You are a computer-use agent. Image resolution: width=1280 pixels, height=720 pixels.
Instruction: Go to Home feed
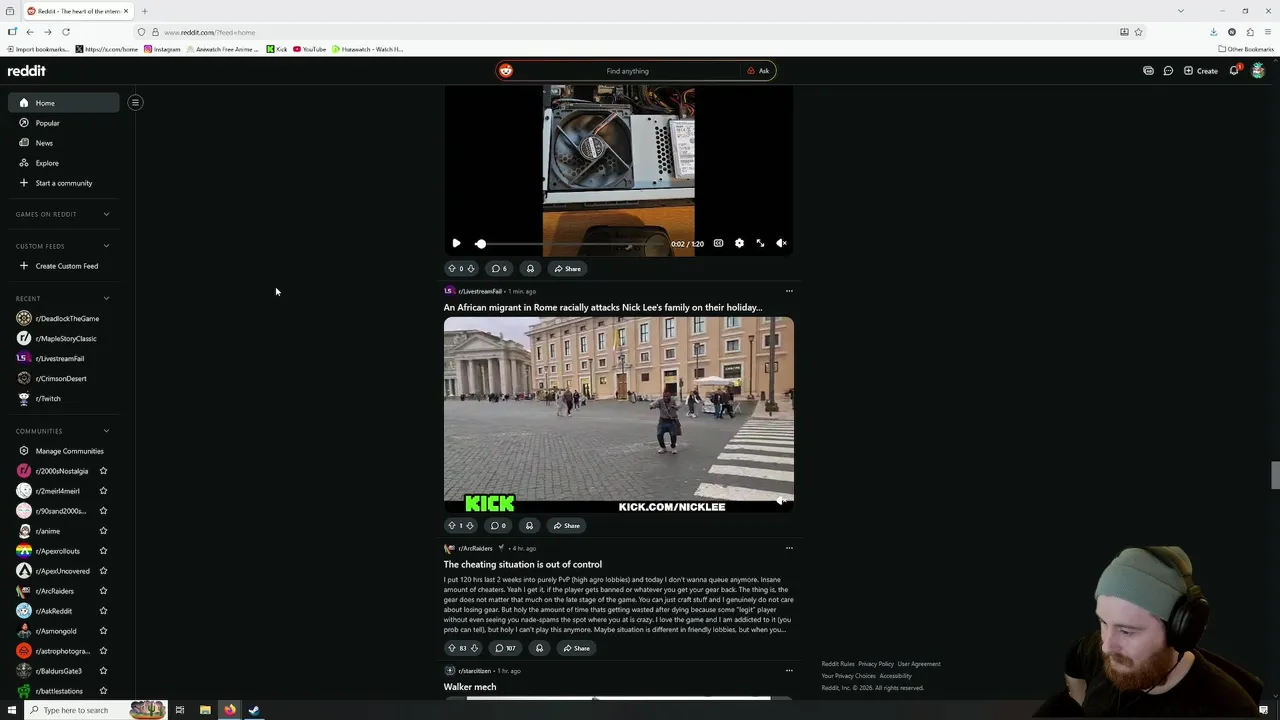point(64,103)
